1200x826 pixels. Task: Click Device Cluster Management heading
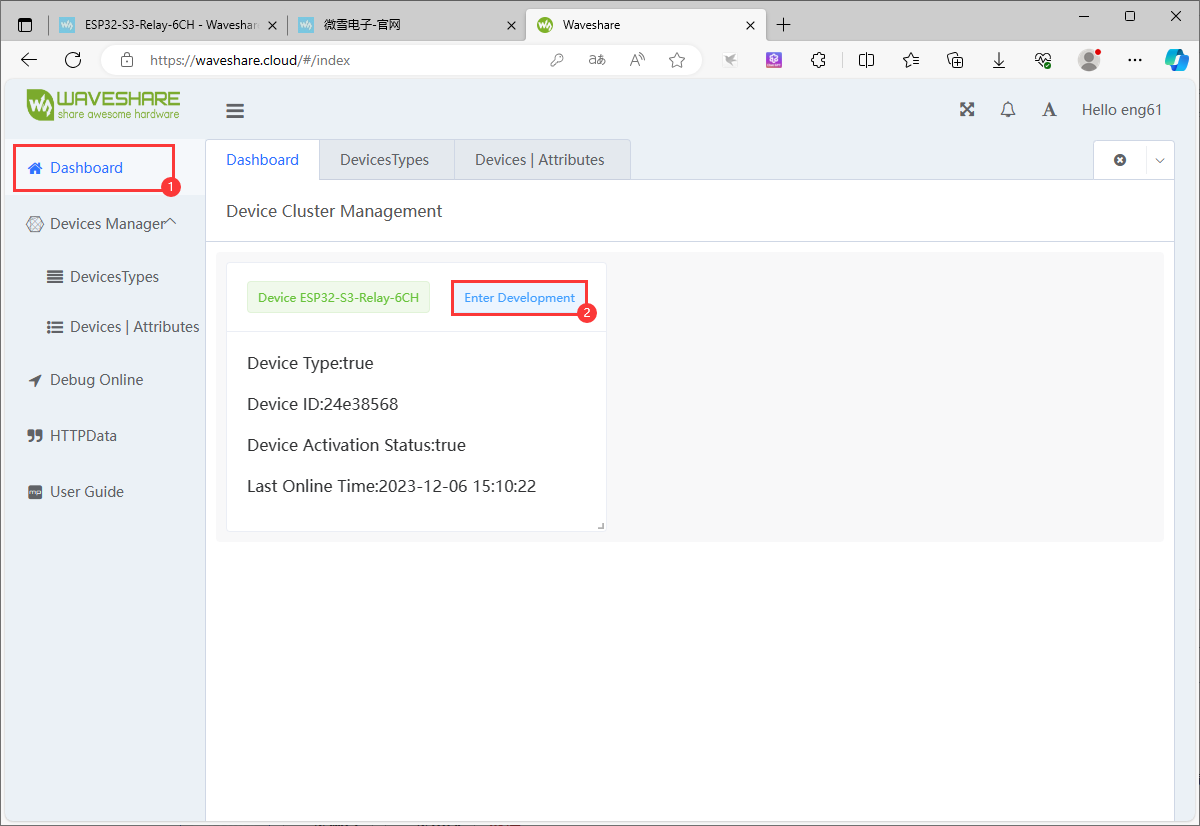334,211
